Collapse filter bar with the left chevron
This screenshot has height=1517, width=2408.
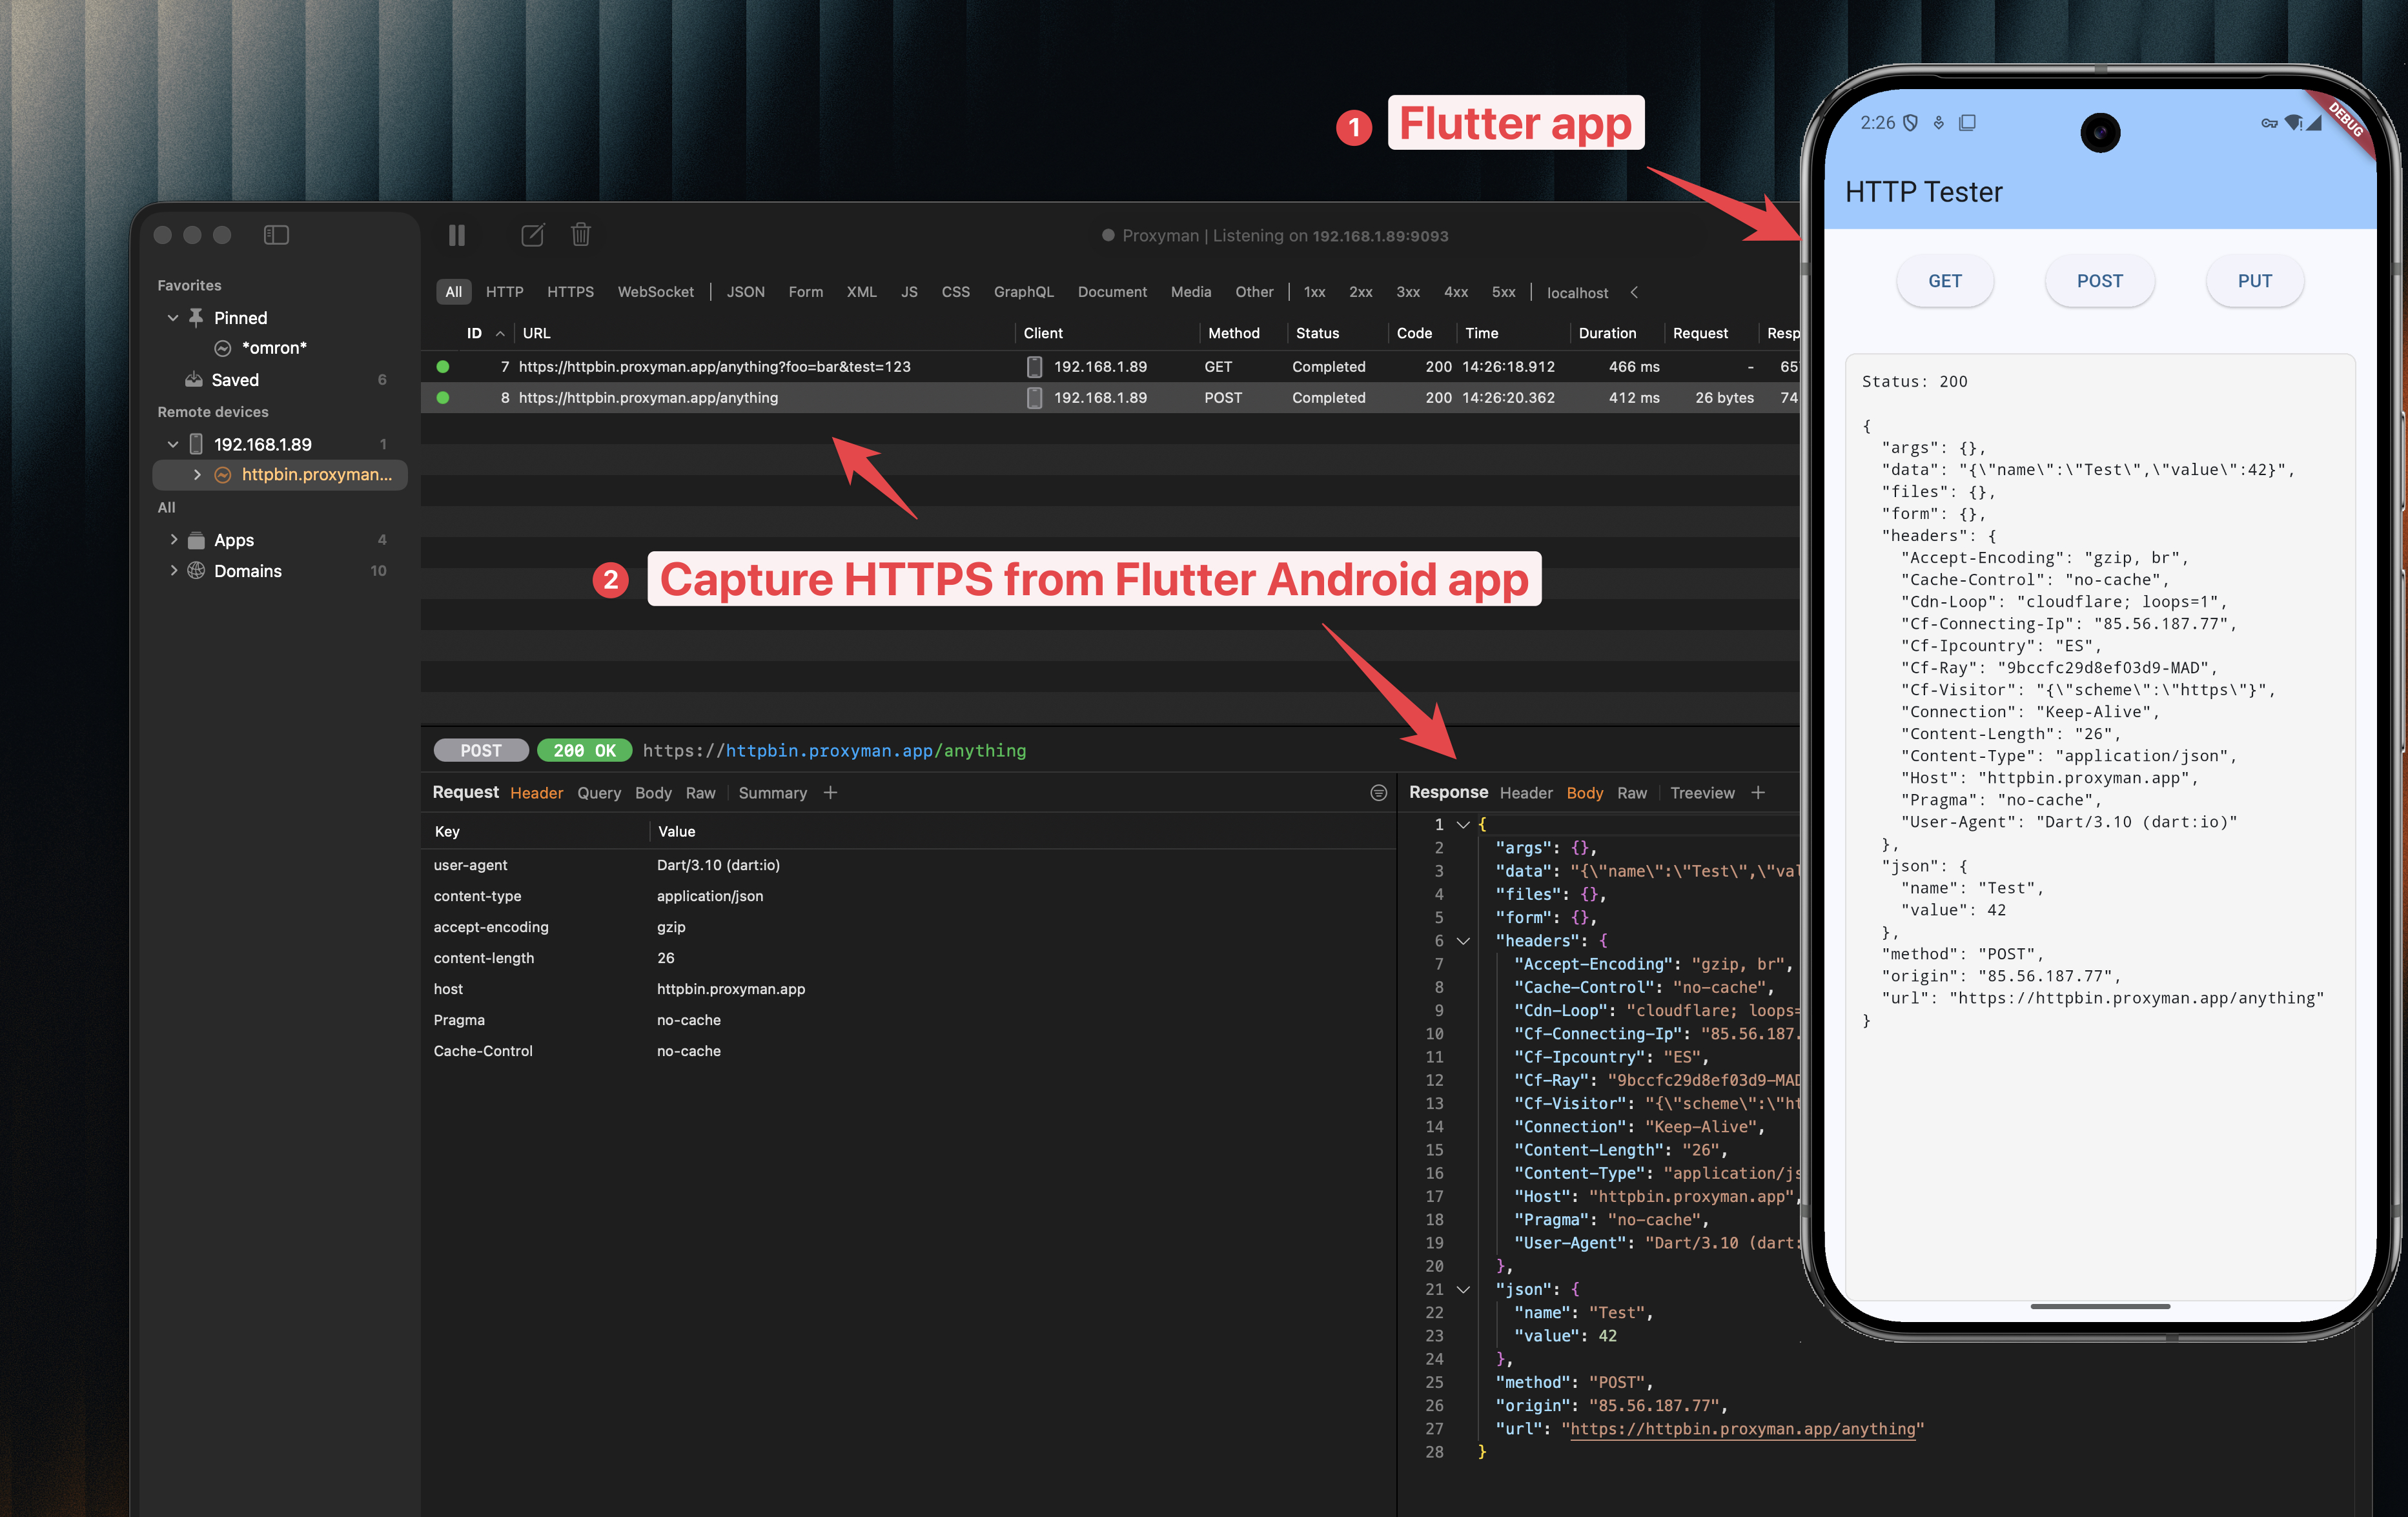pyautogui.click(x=1634, y=292)
